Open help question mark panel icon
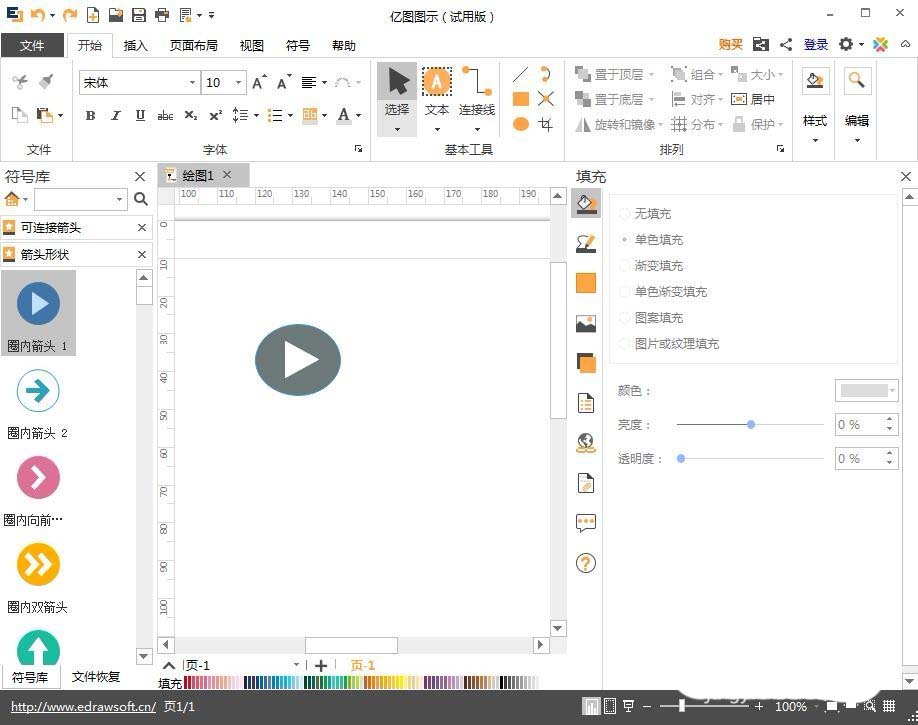 [x=585, y=563]
